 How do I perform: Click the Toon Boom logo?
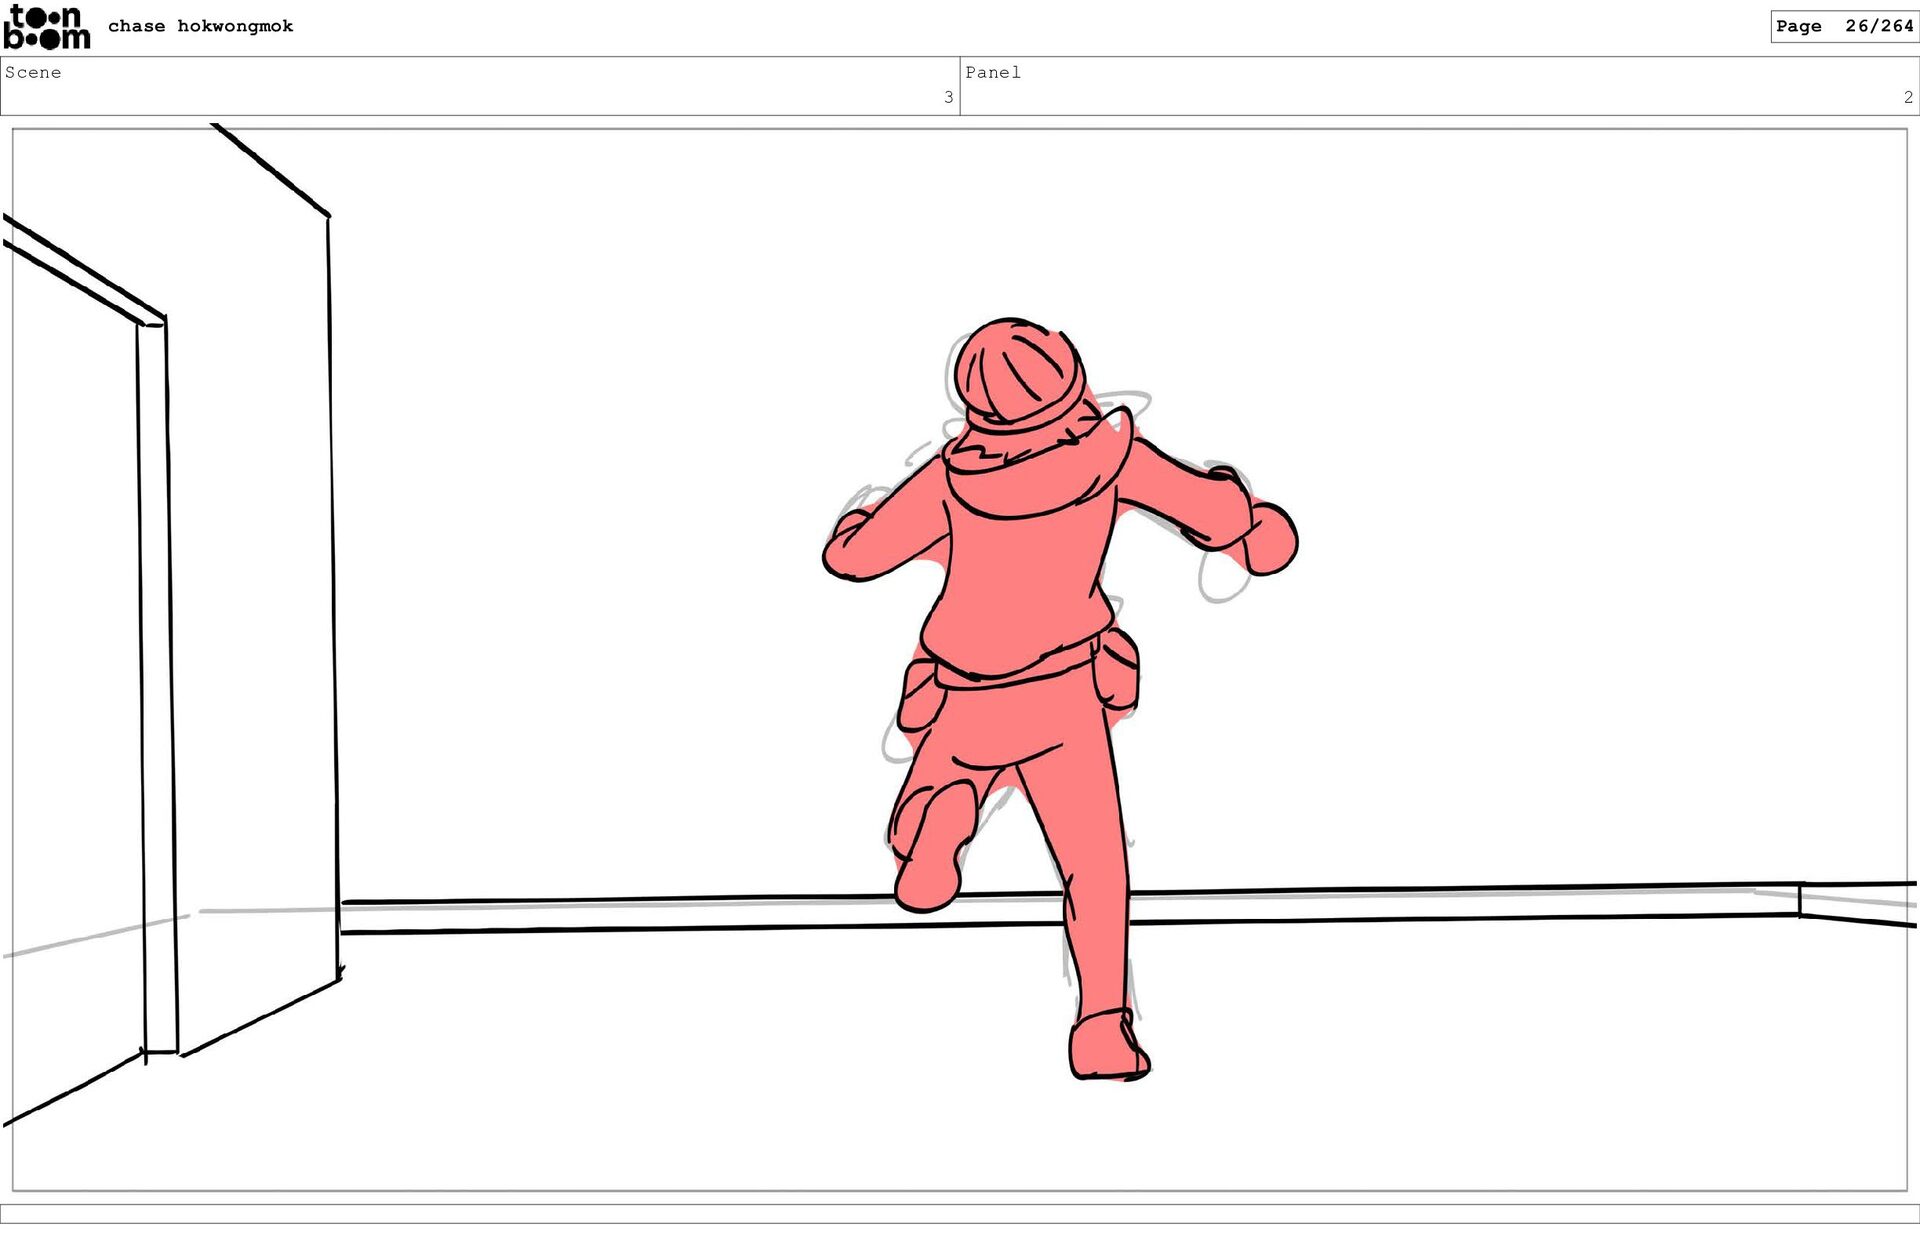click(46, 27)
